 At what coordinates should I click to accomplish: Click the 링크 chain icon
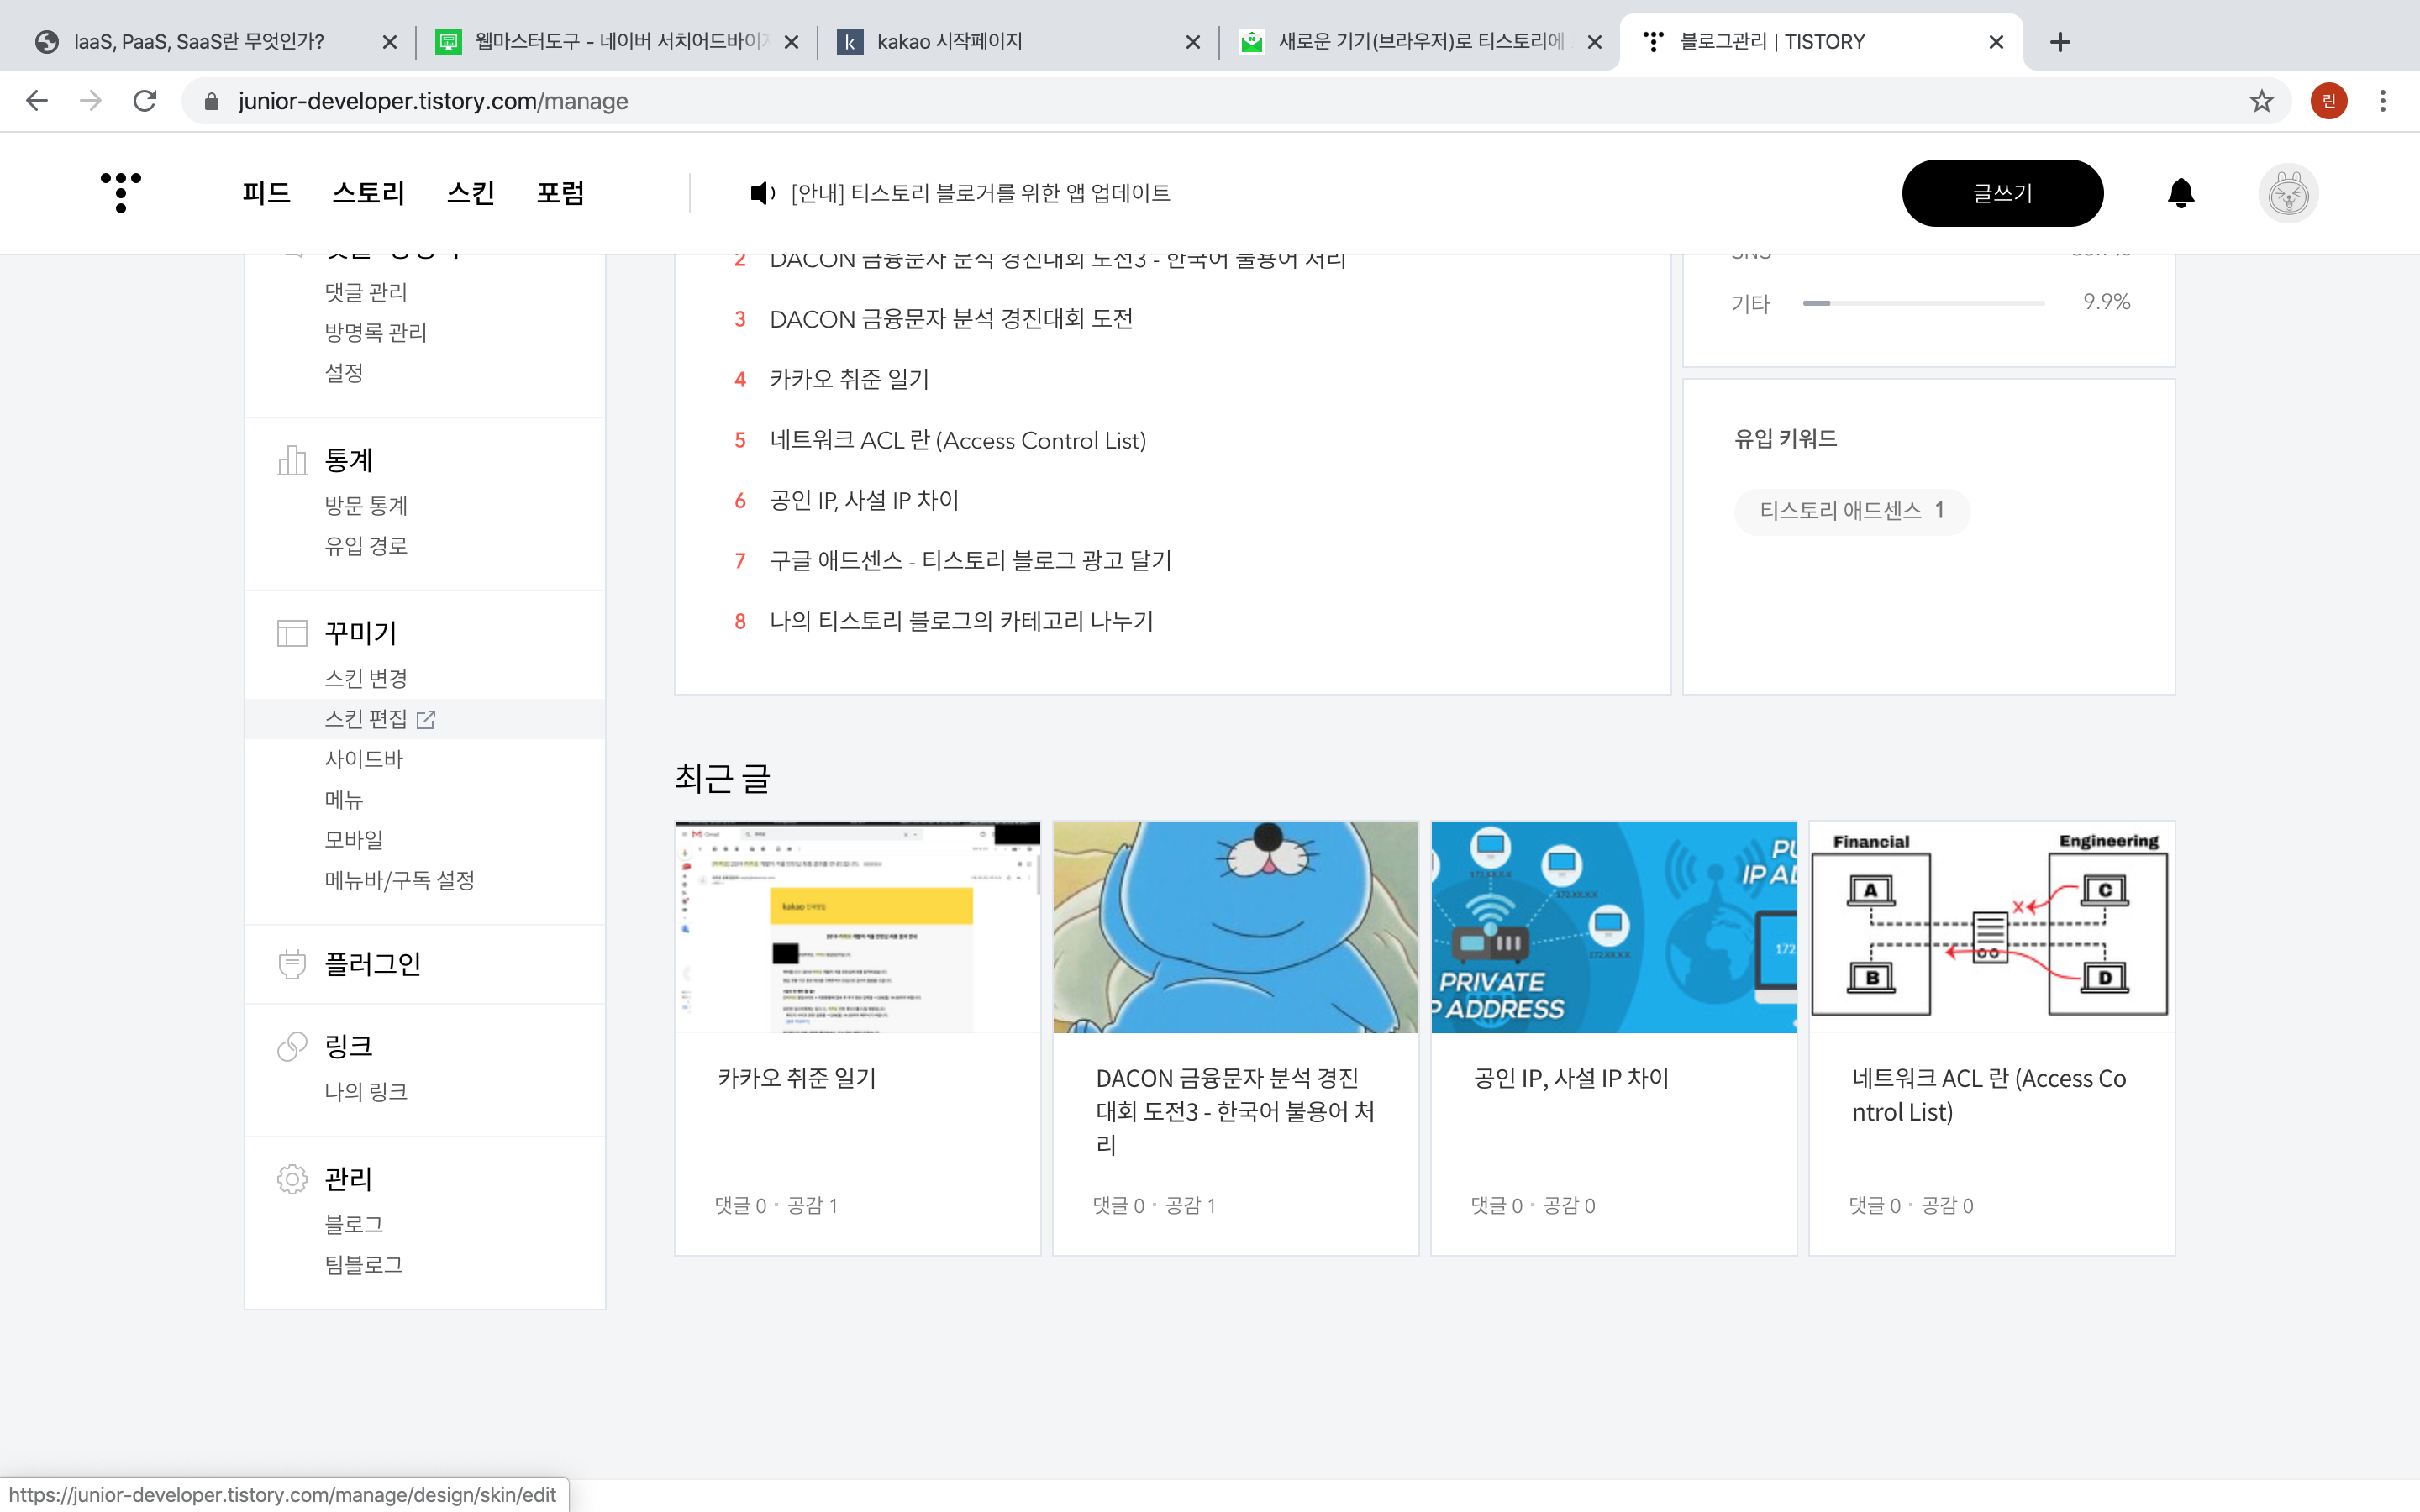pos(292,1046)
